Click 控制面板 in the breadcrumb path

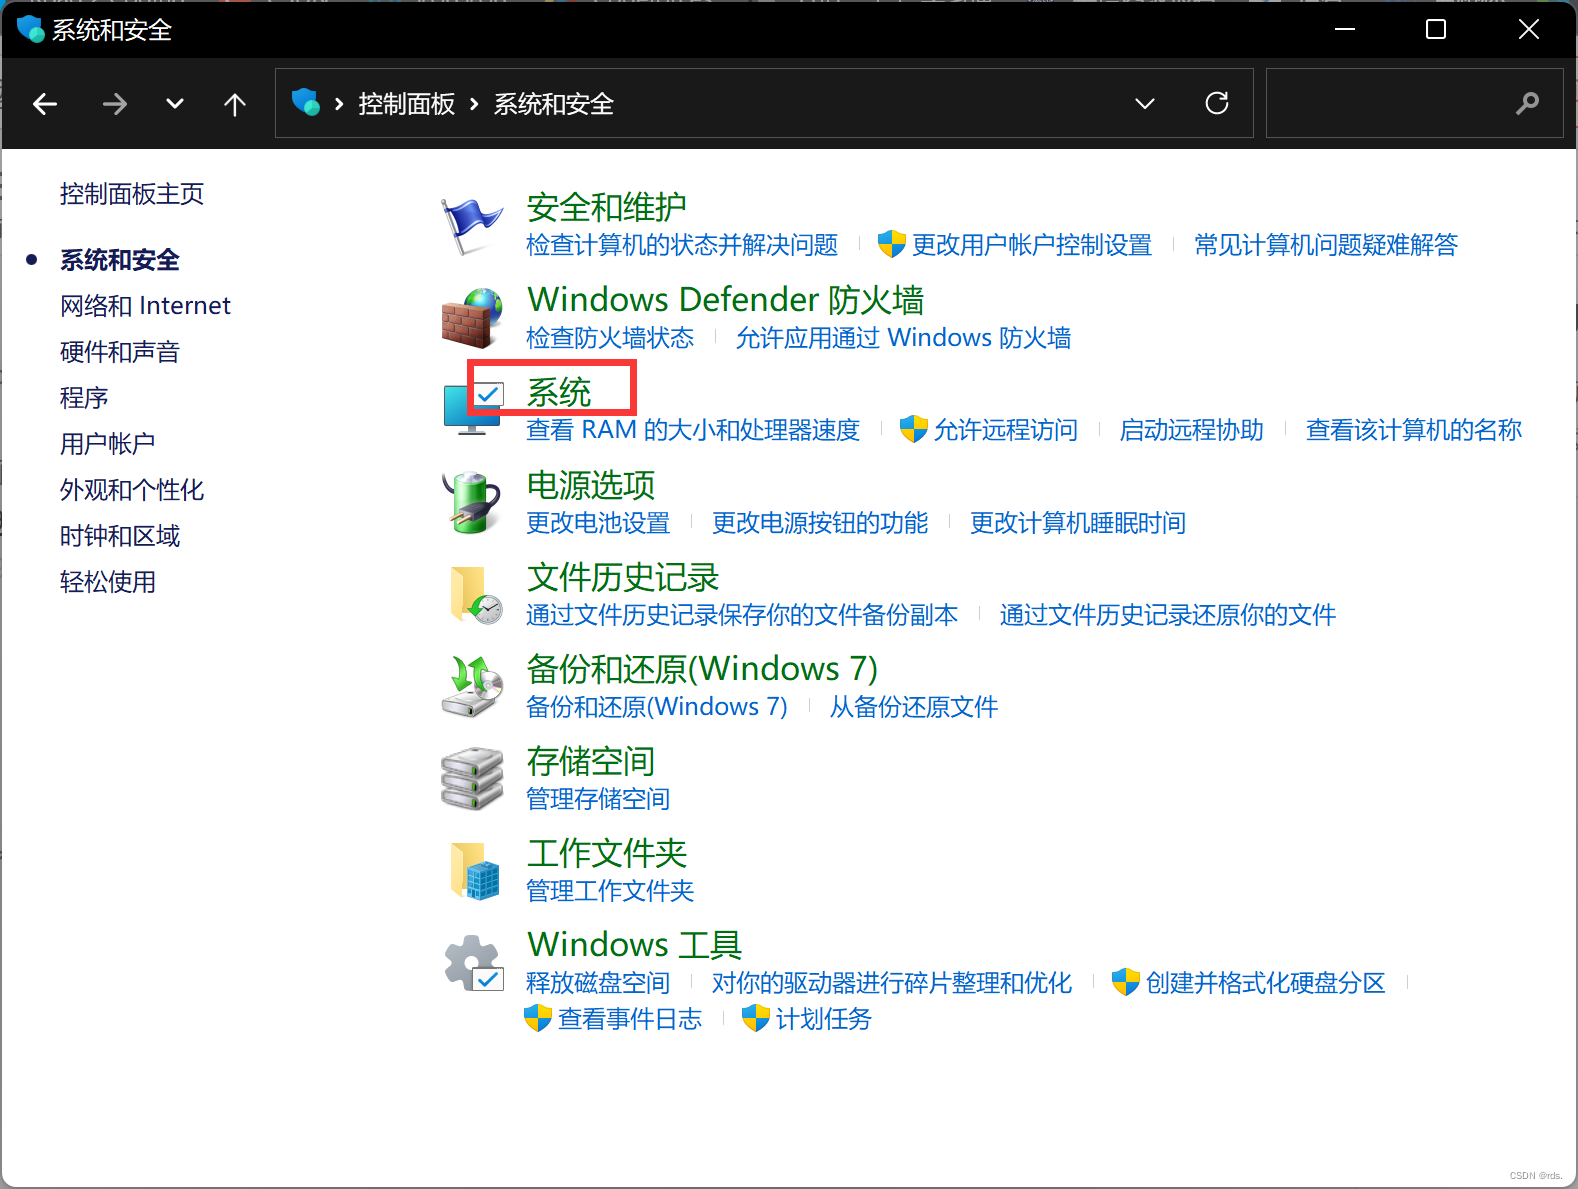(x=407, y=104)
